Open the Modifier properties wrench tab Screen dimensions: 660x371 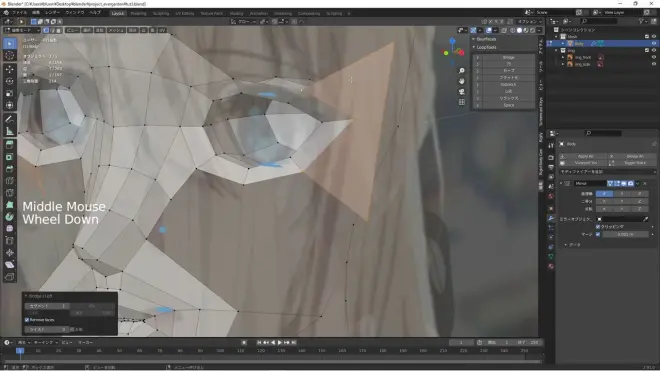coord(551,218)
